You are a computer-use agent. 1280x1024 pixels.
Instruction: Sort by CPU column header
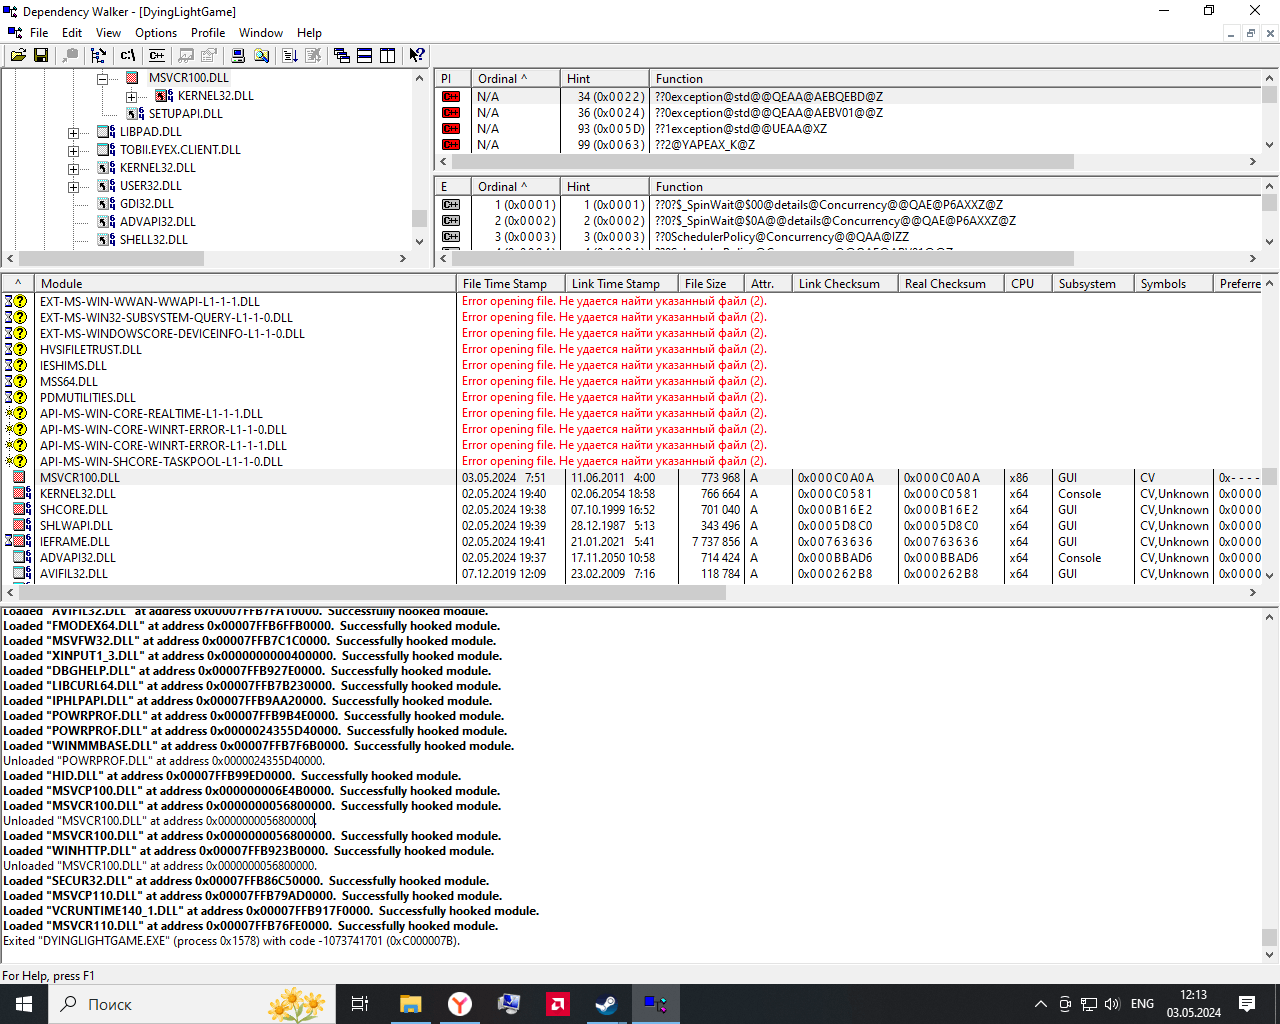click(1028, 284)
